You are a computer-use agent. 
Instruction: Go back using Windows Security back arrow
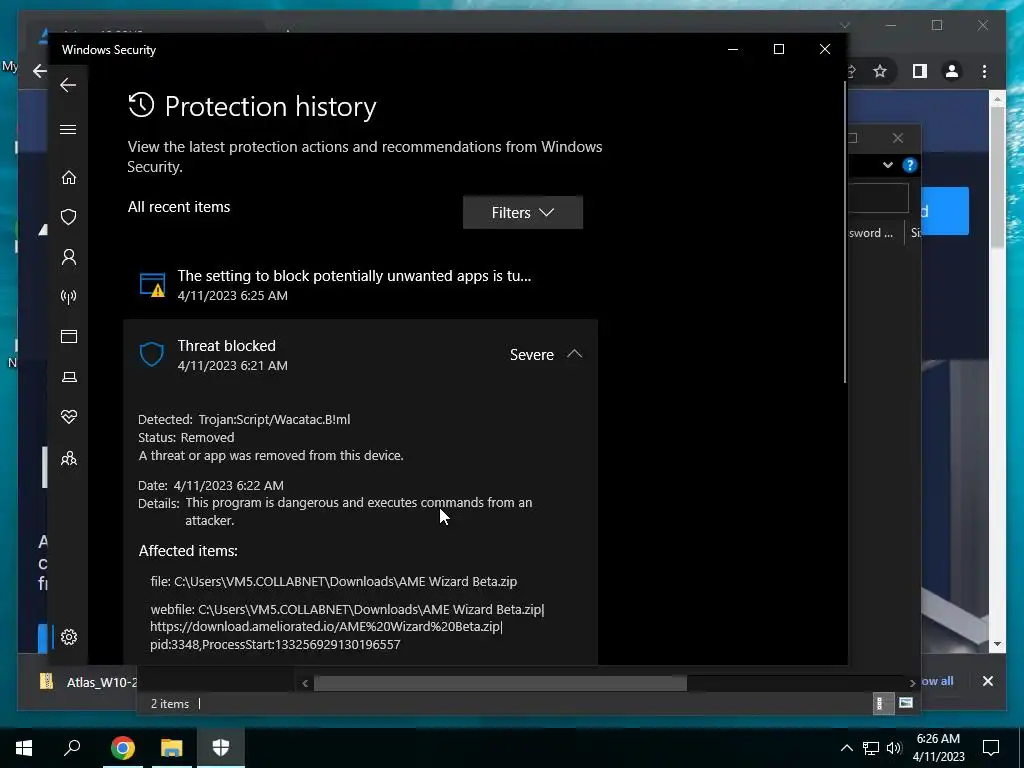[68, 85]
